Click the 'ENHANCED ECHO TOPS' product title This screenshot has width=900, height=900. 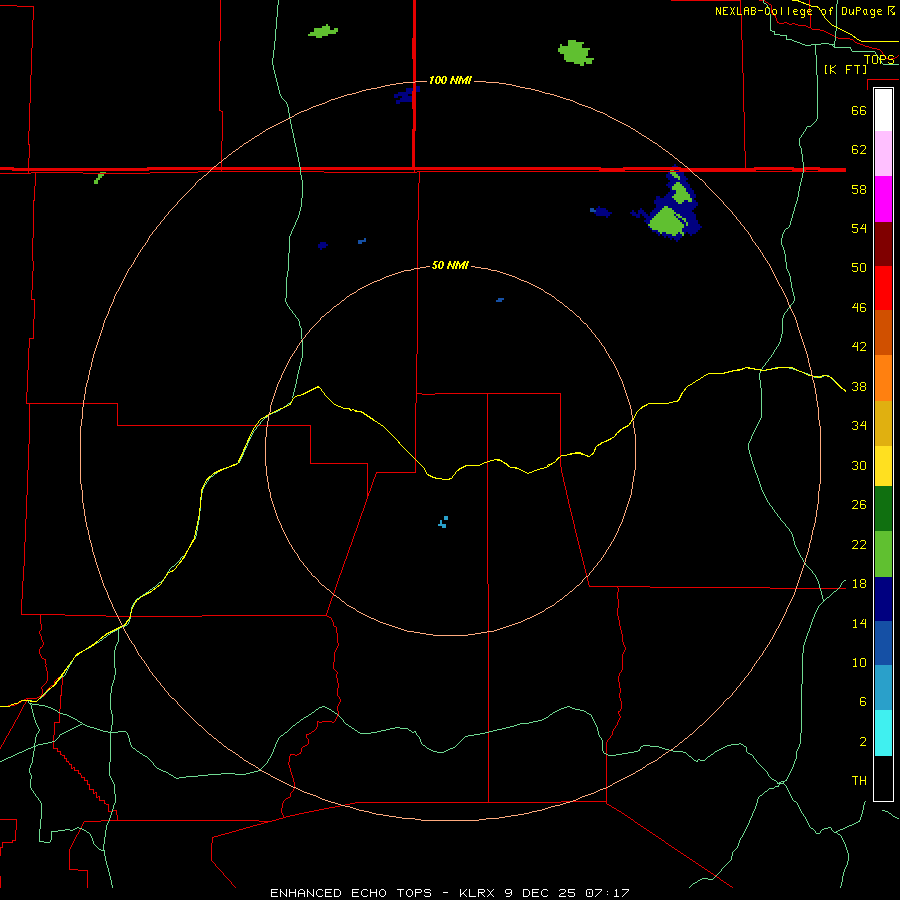tap(351, 893)
